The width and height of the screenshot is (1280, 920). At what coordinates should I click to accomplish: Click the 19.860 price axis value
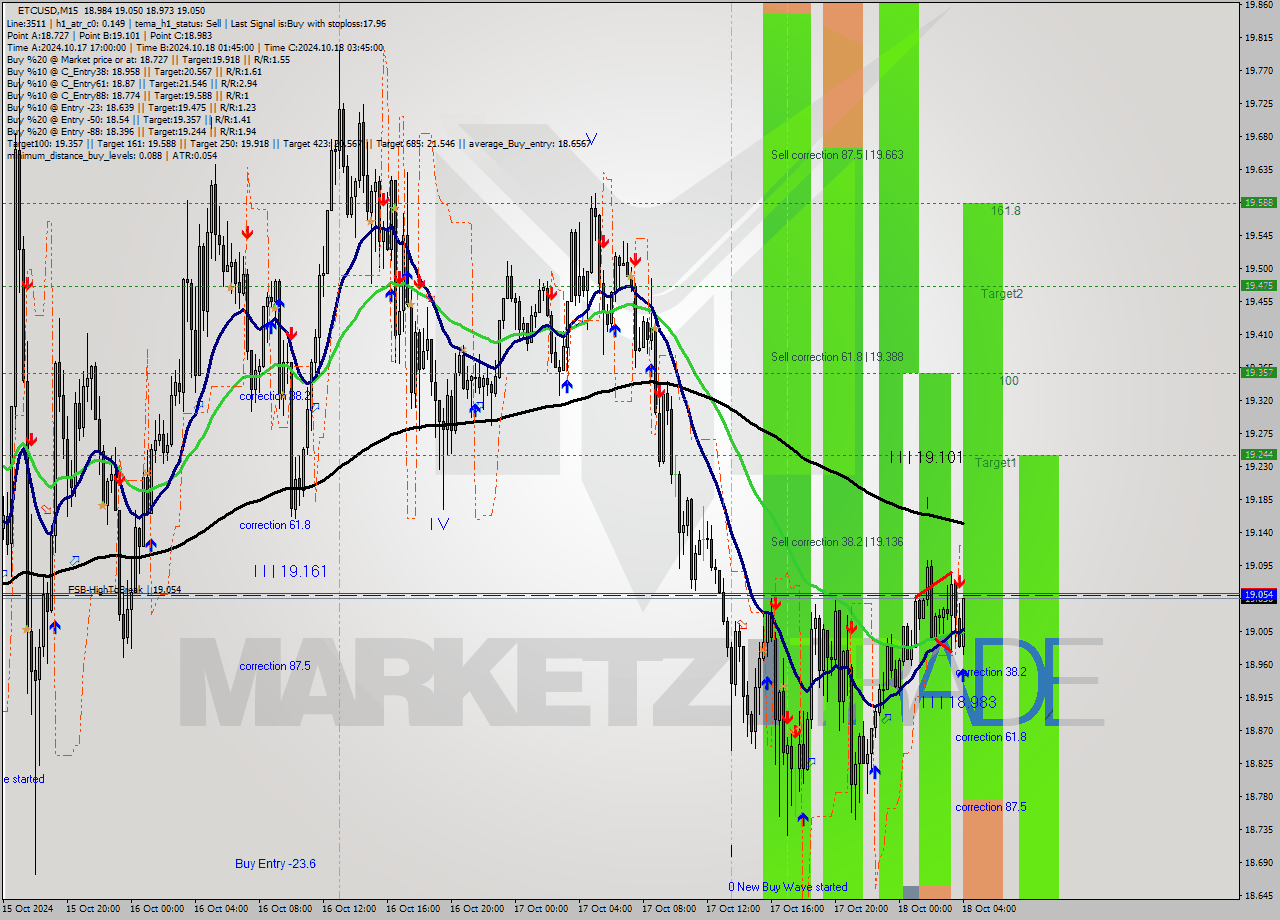[x=1259, y=5]
